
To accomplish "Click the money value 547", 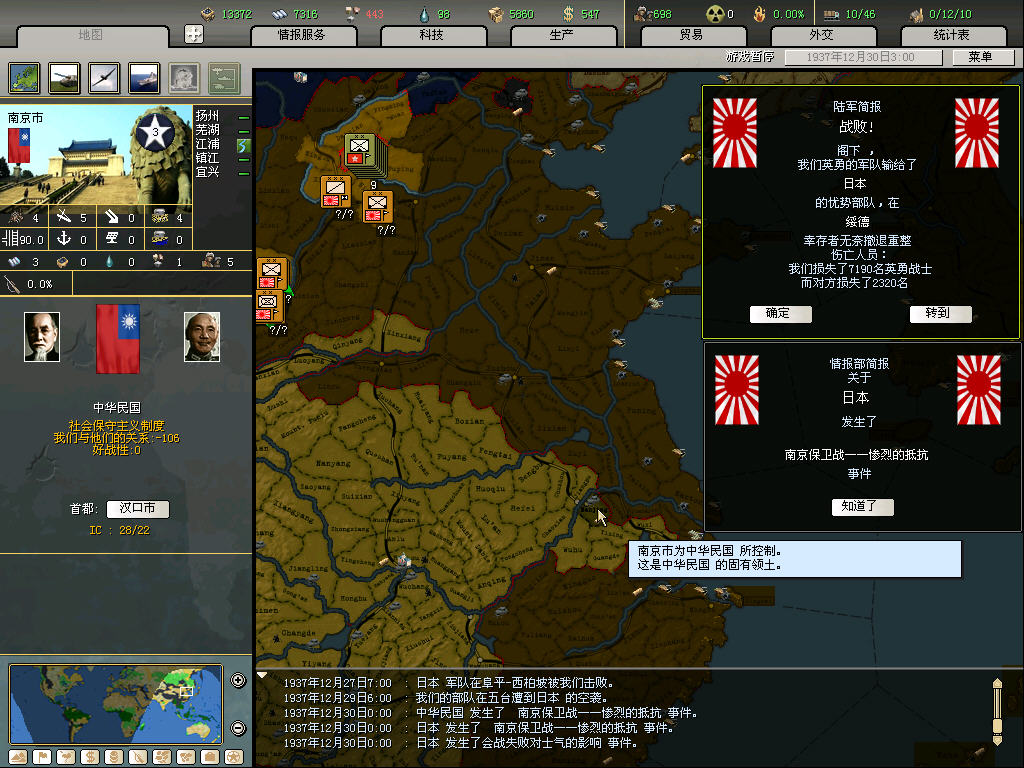I will (590, 14).
